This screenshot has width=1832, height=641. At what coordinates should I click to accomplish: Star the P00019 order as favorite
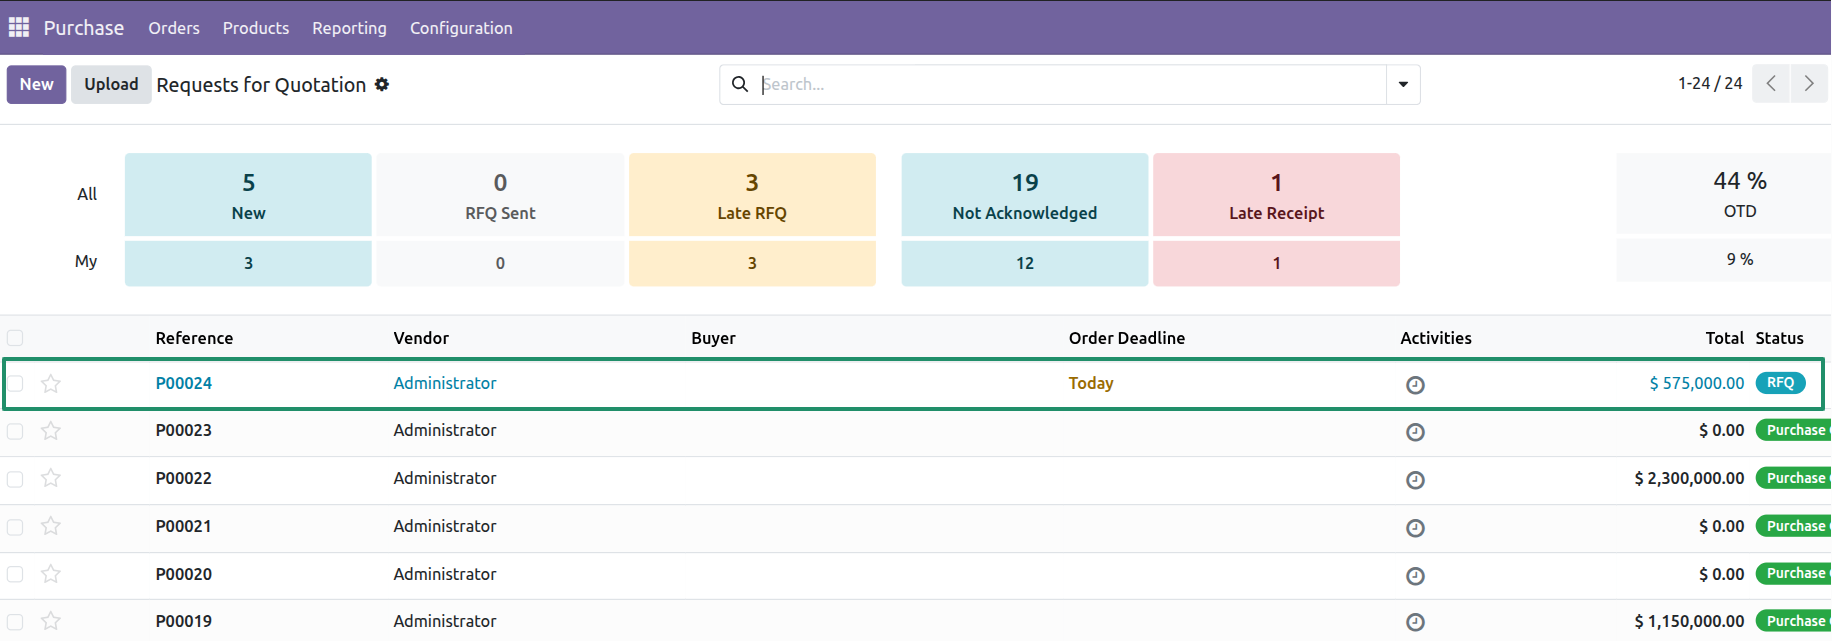(x=51, y=621)
